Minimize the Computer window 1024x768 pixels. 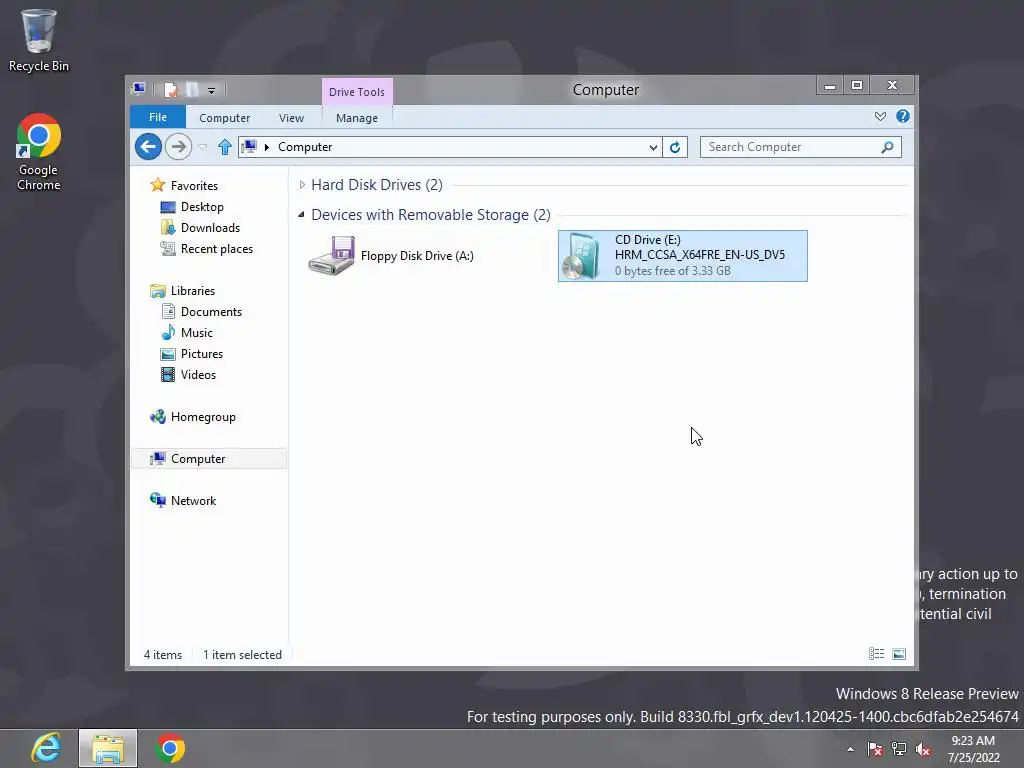829,86
